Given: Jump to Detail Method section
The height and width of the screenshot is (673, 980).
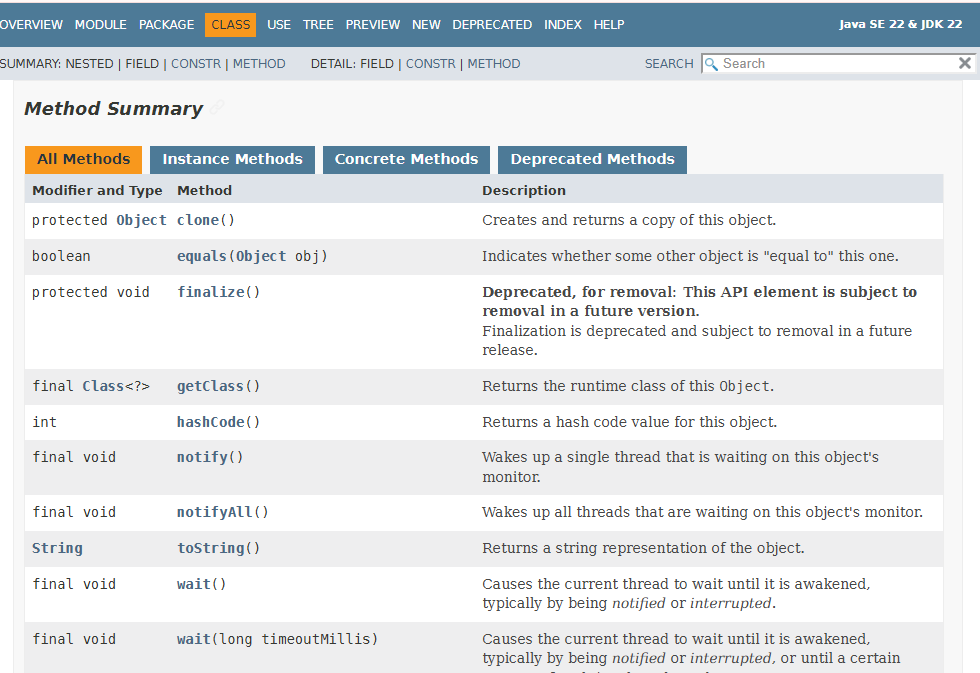Looking at the screenshot, I should click(x=494, y=64).
